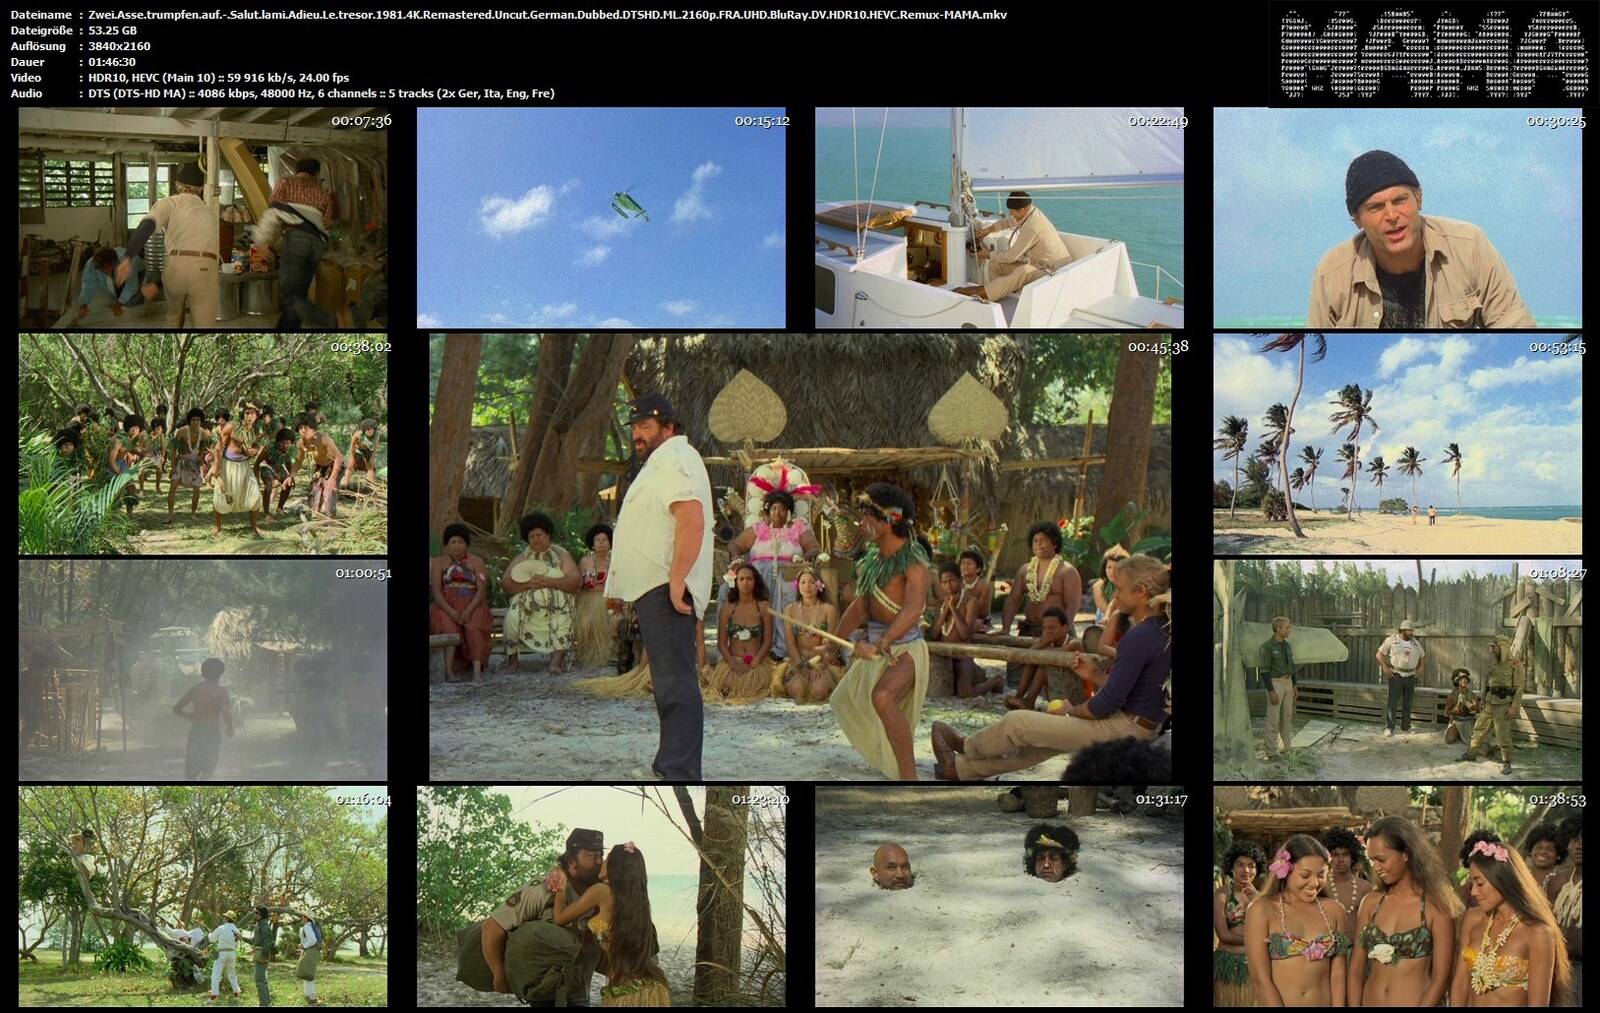Click the Audio label
Viewport: 1600px width, 1013px height.
tap(27, 93)
